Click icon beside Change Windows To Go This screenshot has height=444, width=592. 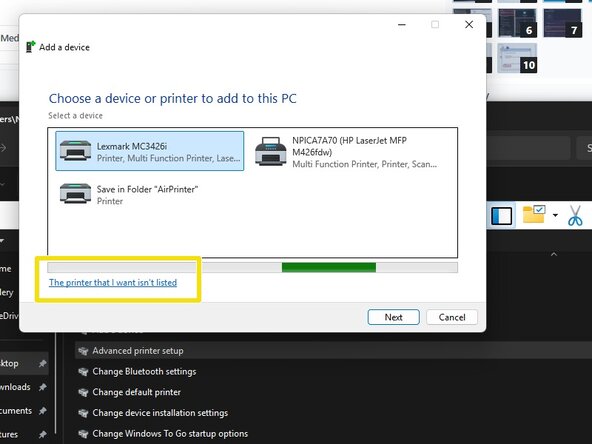coord(83,434)
